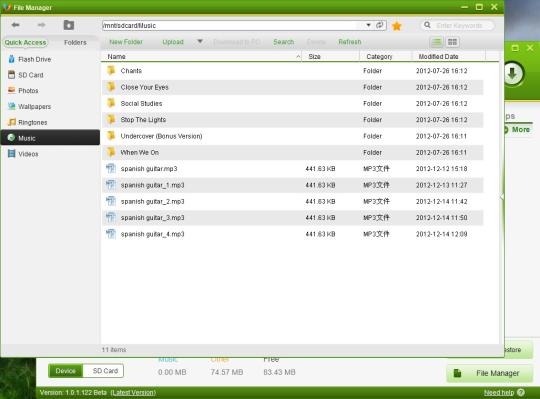The width and height of the screenshot is (540, 399).
Task: Click the 2012-12-12 15:18 modified date
Action: coord(442,169)
